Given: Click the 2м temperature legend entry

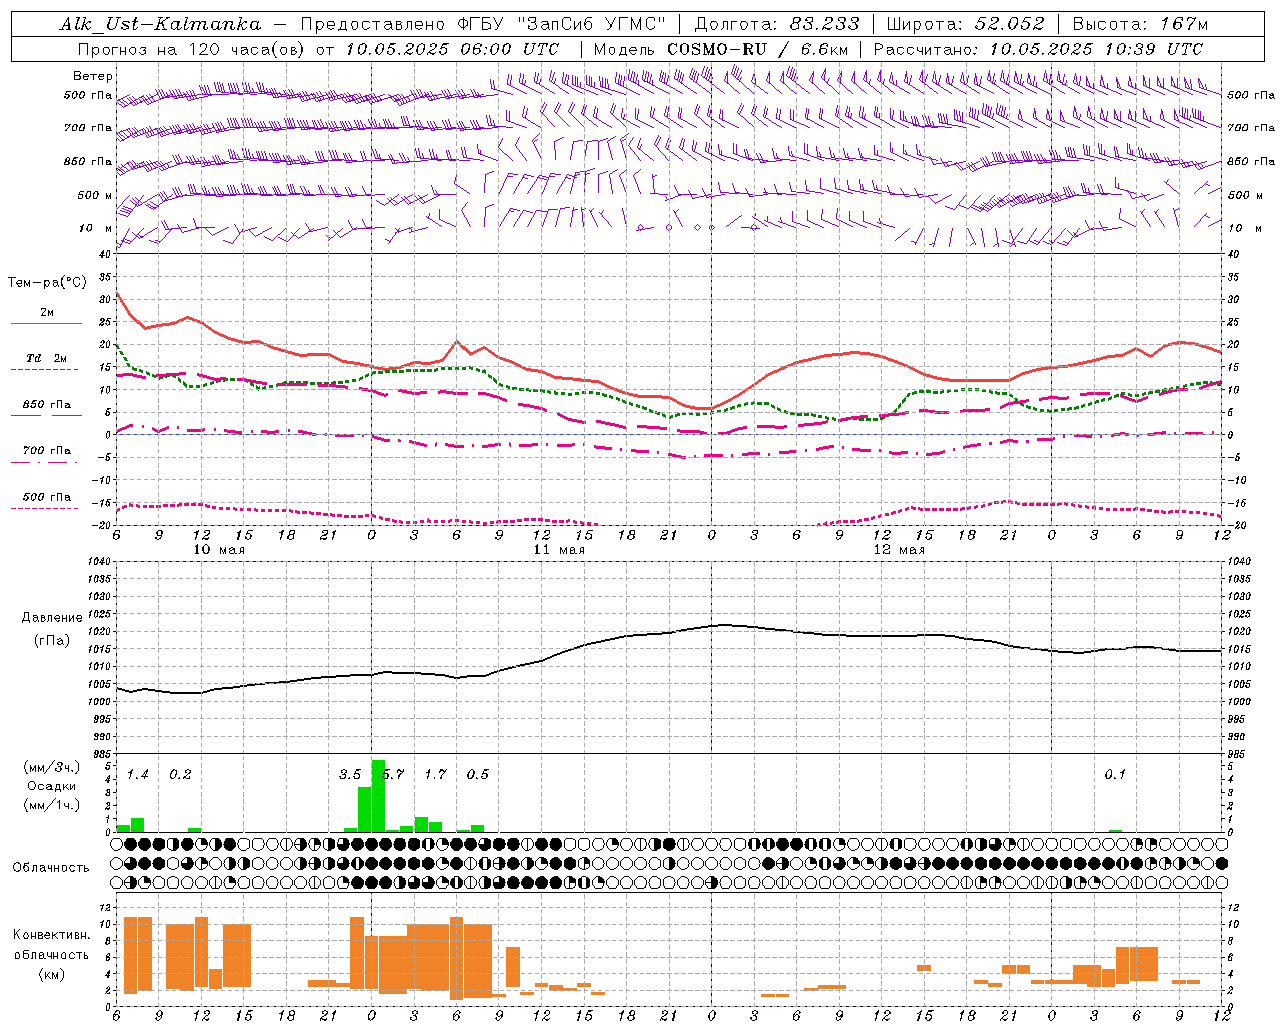Looking at the screenshot, I should [x=47, y=313].
